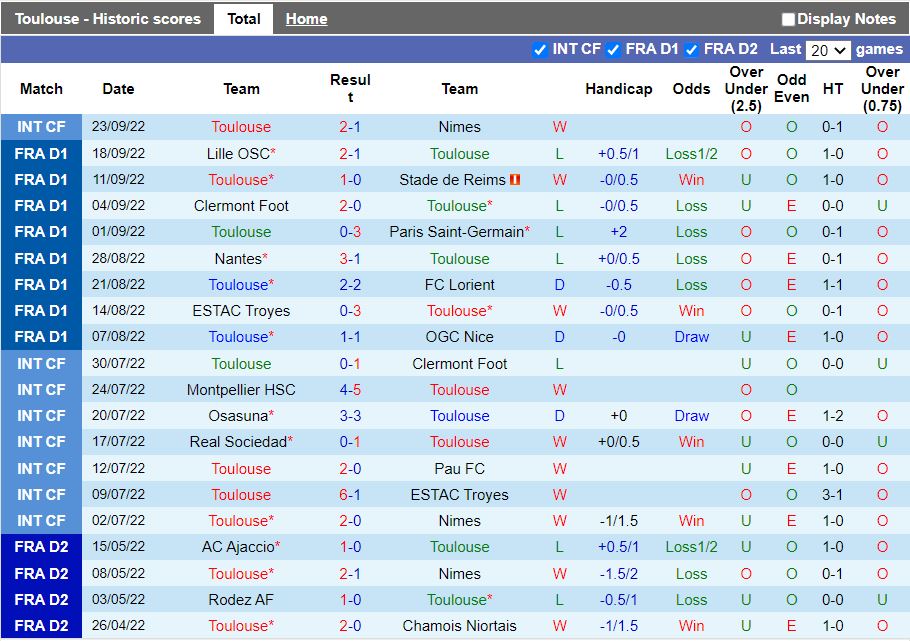Viewport: 910px width, 641px height.
Task: Click the red card icon beside Stade de Reims
Action: tap(516, 180)
